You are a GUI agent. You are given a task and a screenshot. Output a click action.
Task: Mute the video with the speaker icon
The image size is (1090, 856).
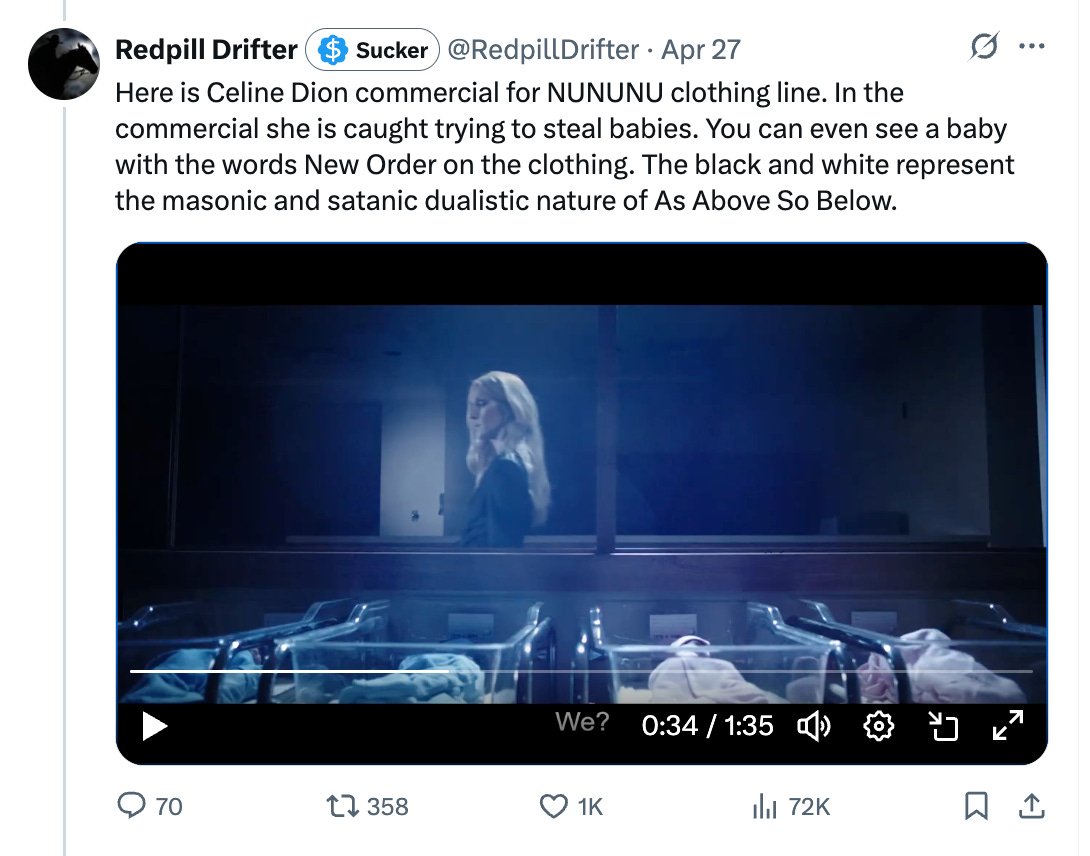(x=814, y=726)
